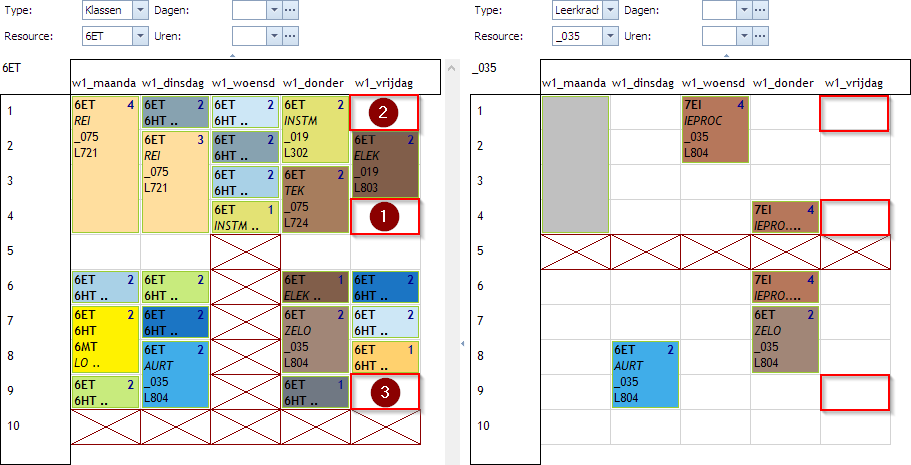
Task: Click ellipsis button next to left Uren
Action: click(x=290, y=36)
